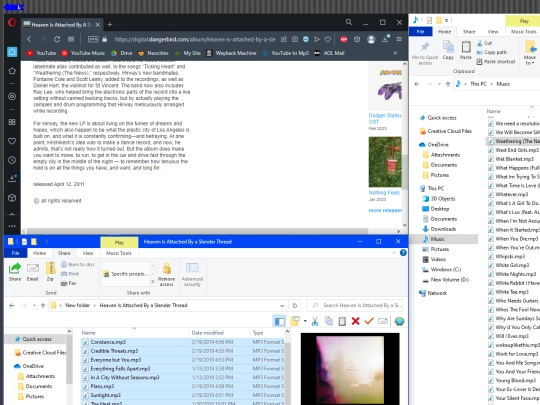Open Music Tools tab in Slender Thread window
540x405 pixels.
[x=119, y=253]
